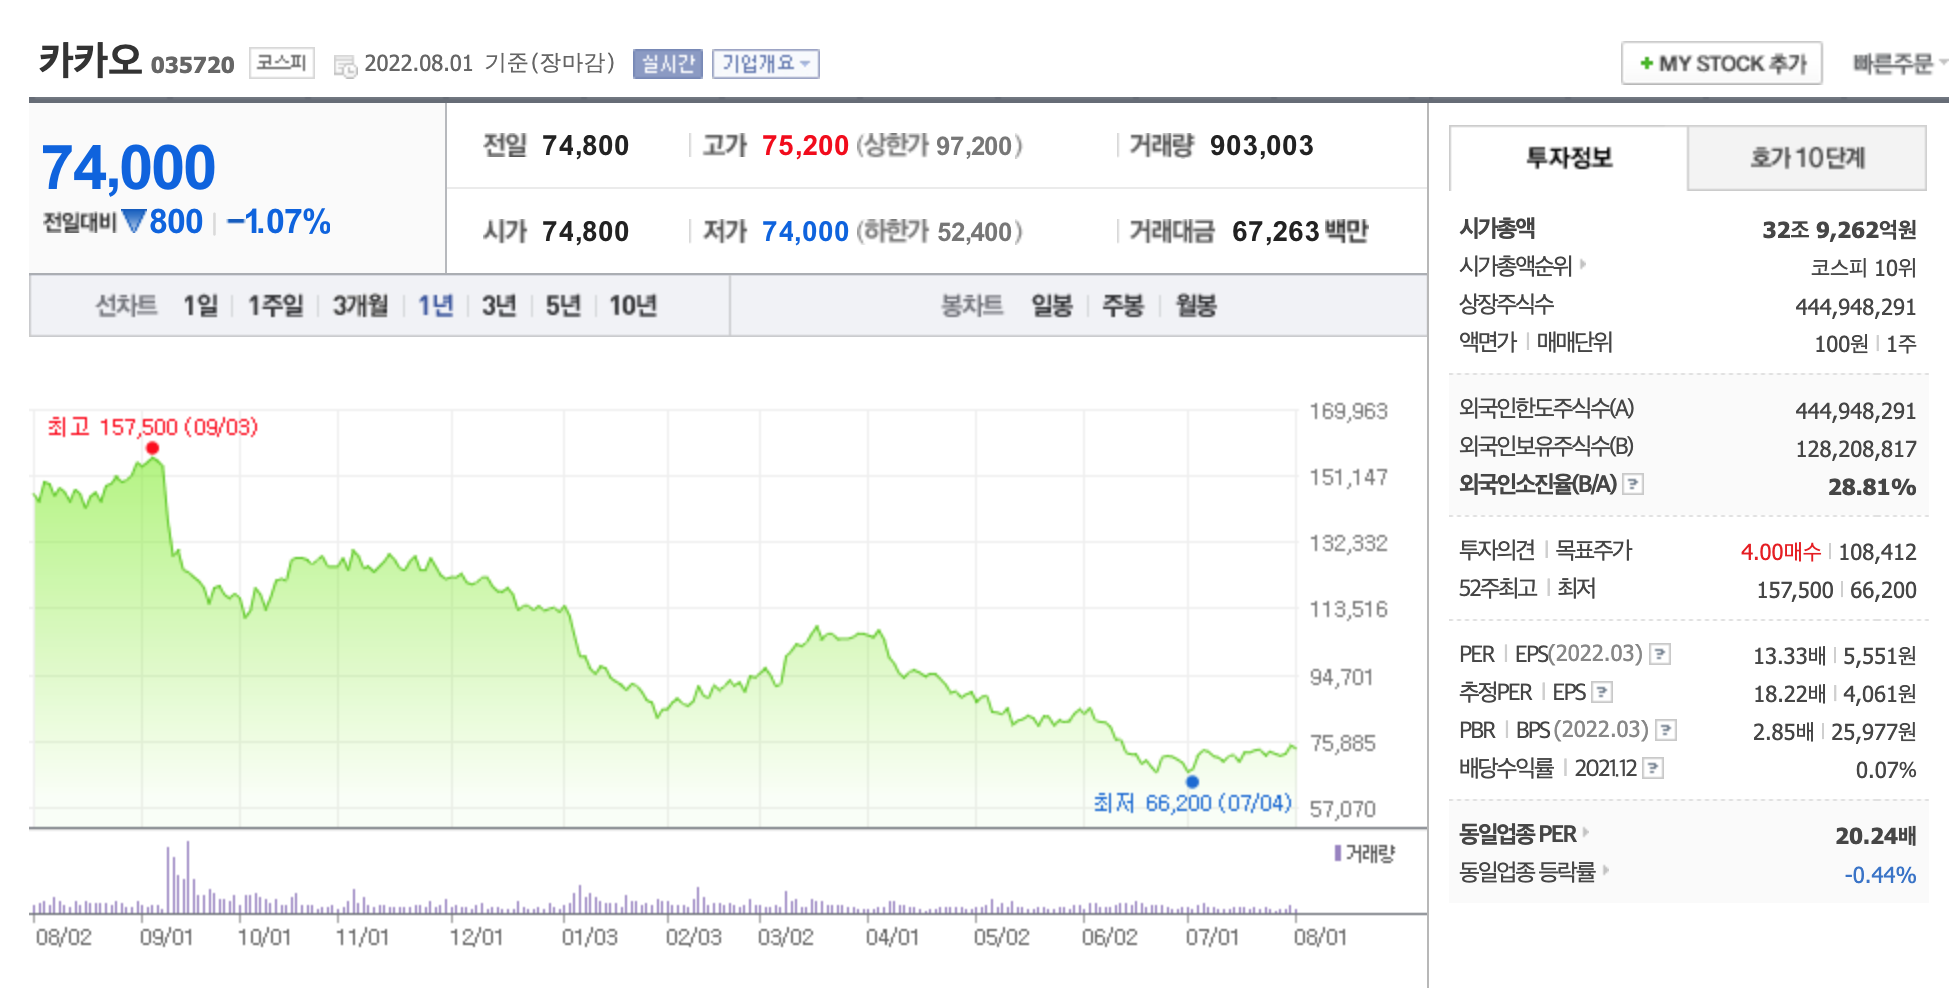Open help icon next to PER EPS(2022.03)
This screenshot has height=988, width=1956.
click(x=1660, y=655)
